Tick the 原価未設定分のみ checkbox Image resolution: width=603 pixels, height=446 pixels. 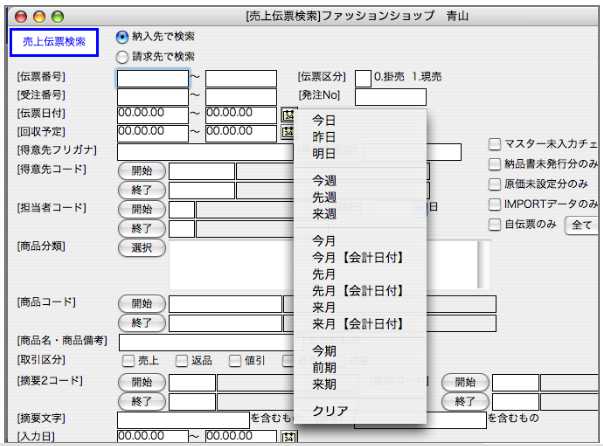(x=495, y=184)
